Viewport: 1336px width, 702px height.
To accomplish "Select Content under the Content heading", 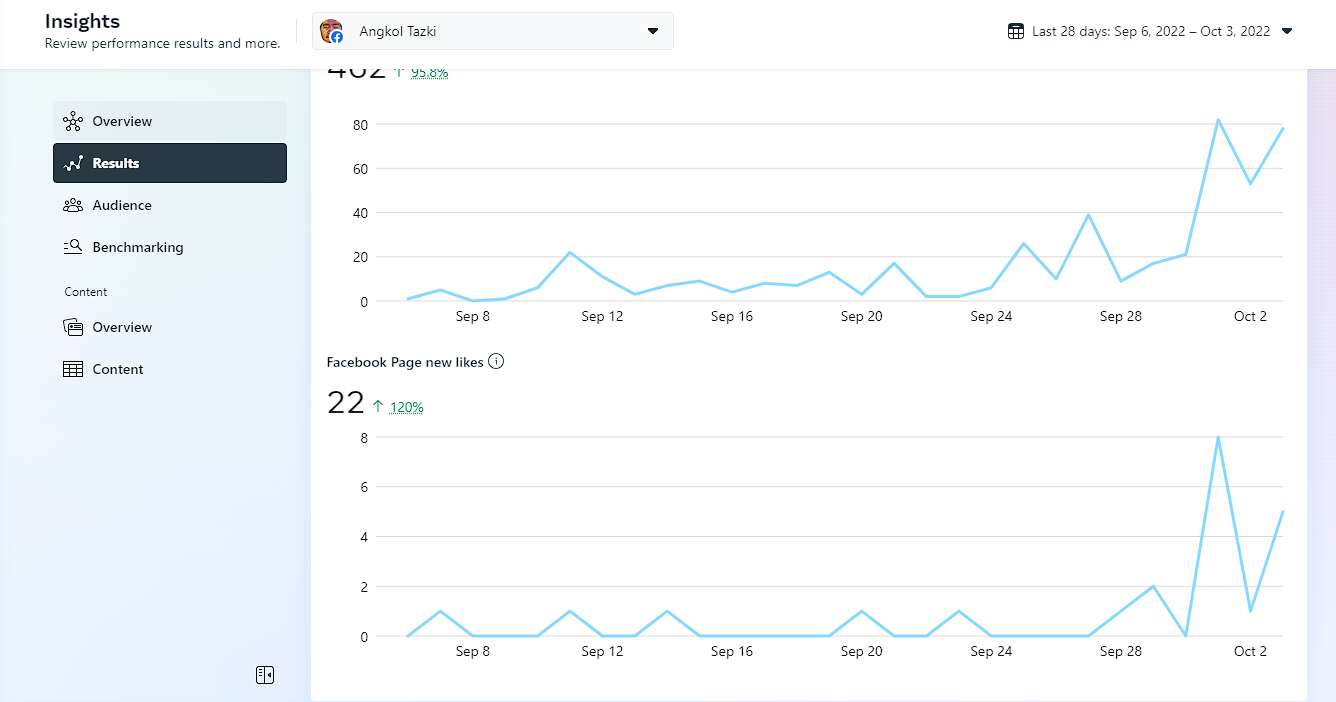I will pyautogui.click(x=118, y=369).
